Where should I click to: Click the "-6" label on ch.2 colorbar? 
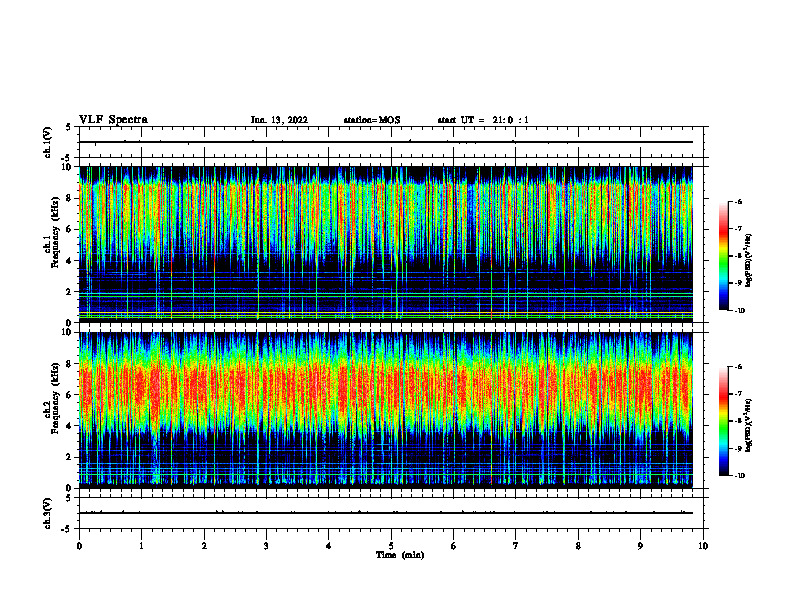739,367
